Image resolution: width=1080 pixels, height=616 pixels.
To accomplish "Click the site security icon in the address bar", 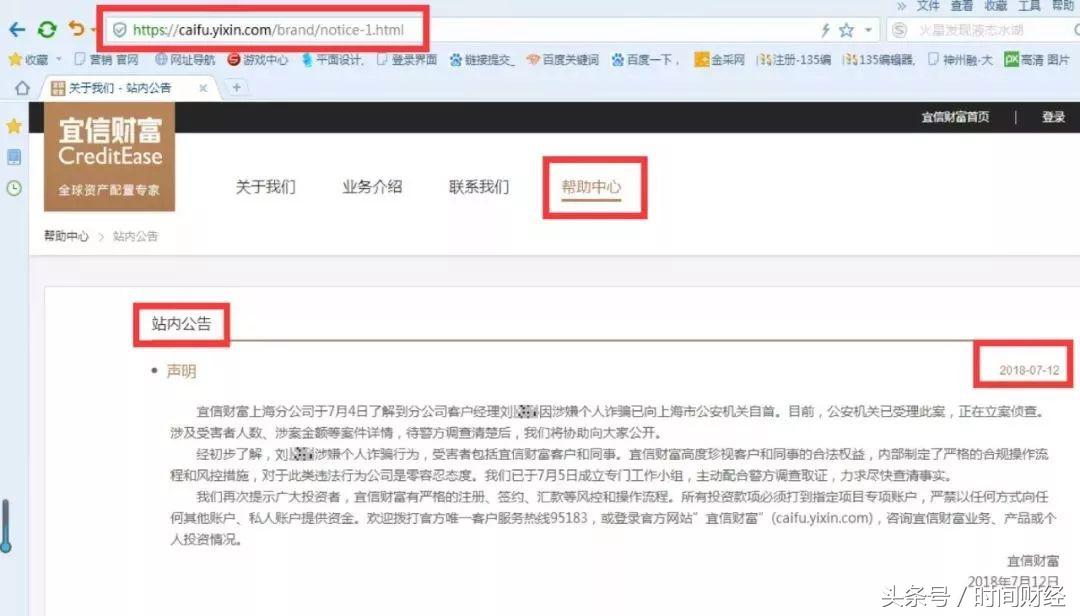I will pos(120,29).
